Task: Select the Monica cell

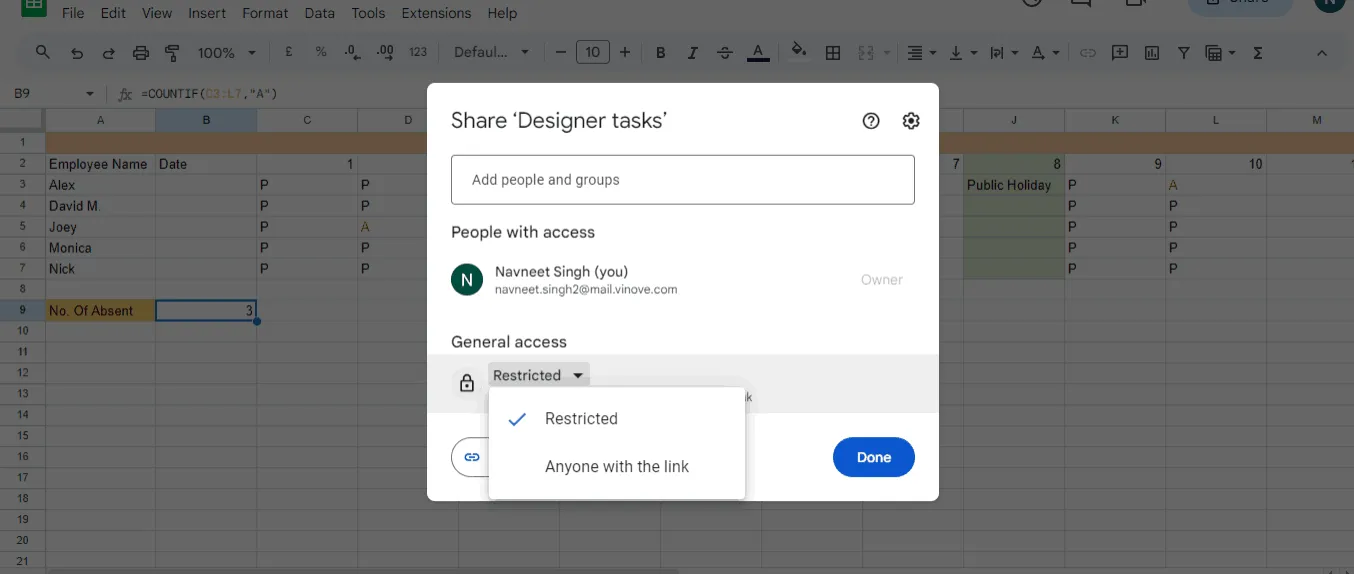Action: [x=100, y=248]
